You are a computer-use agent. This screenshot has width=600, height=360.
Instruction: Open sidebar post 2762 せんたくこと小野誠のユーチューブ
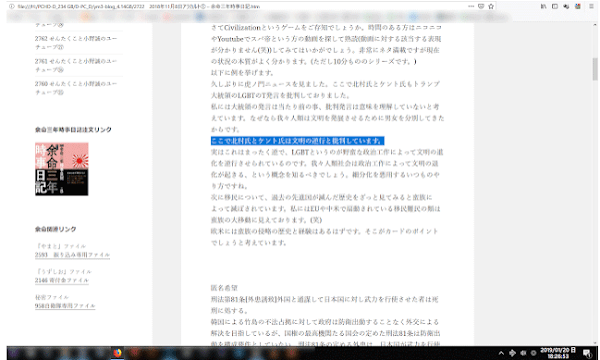point(76,42)
